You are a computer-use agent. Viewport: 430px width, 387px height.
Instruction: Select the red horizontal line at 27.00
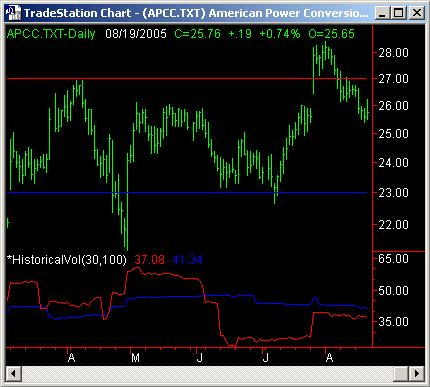187,79
